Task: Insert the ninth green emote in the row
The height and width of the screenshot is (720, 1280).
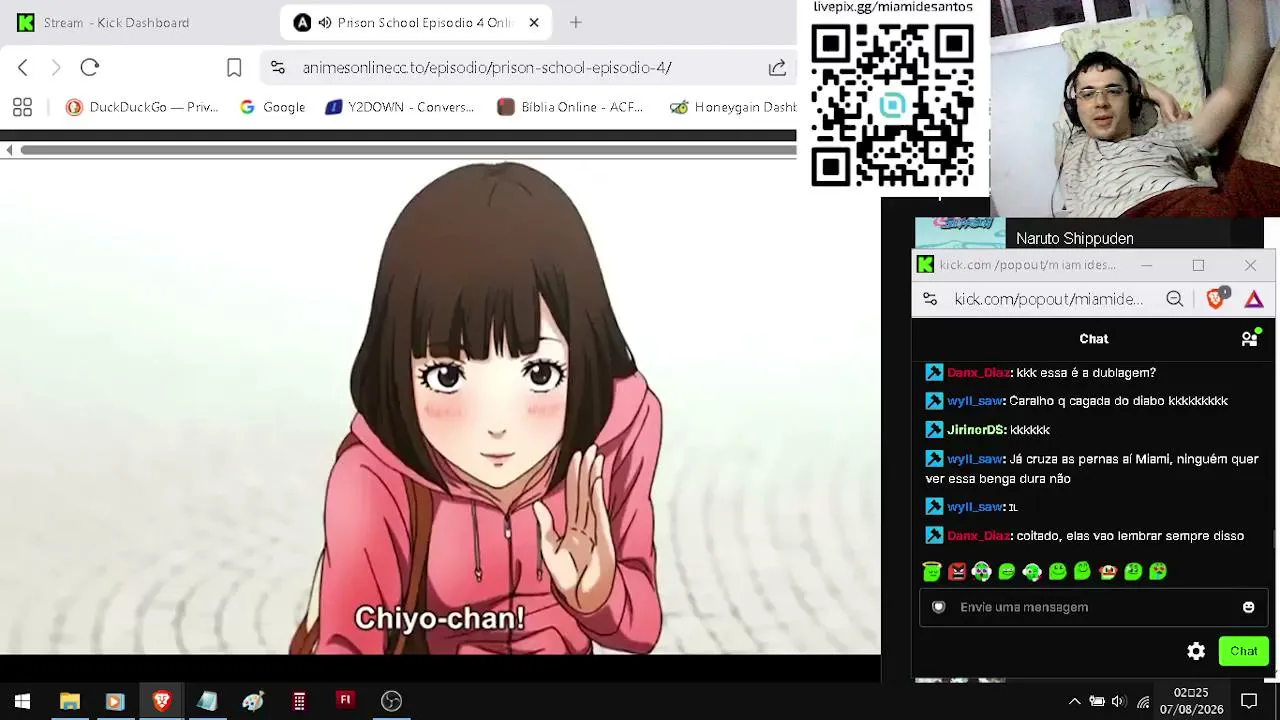Action: pos(1133,572)
